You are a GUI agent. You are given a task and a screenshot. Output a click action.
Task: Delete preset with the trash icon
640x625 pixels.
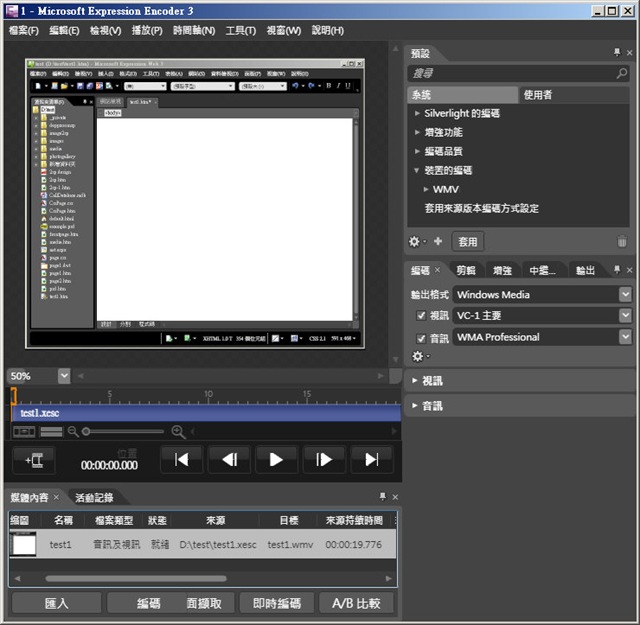point(622,241)
